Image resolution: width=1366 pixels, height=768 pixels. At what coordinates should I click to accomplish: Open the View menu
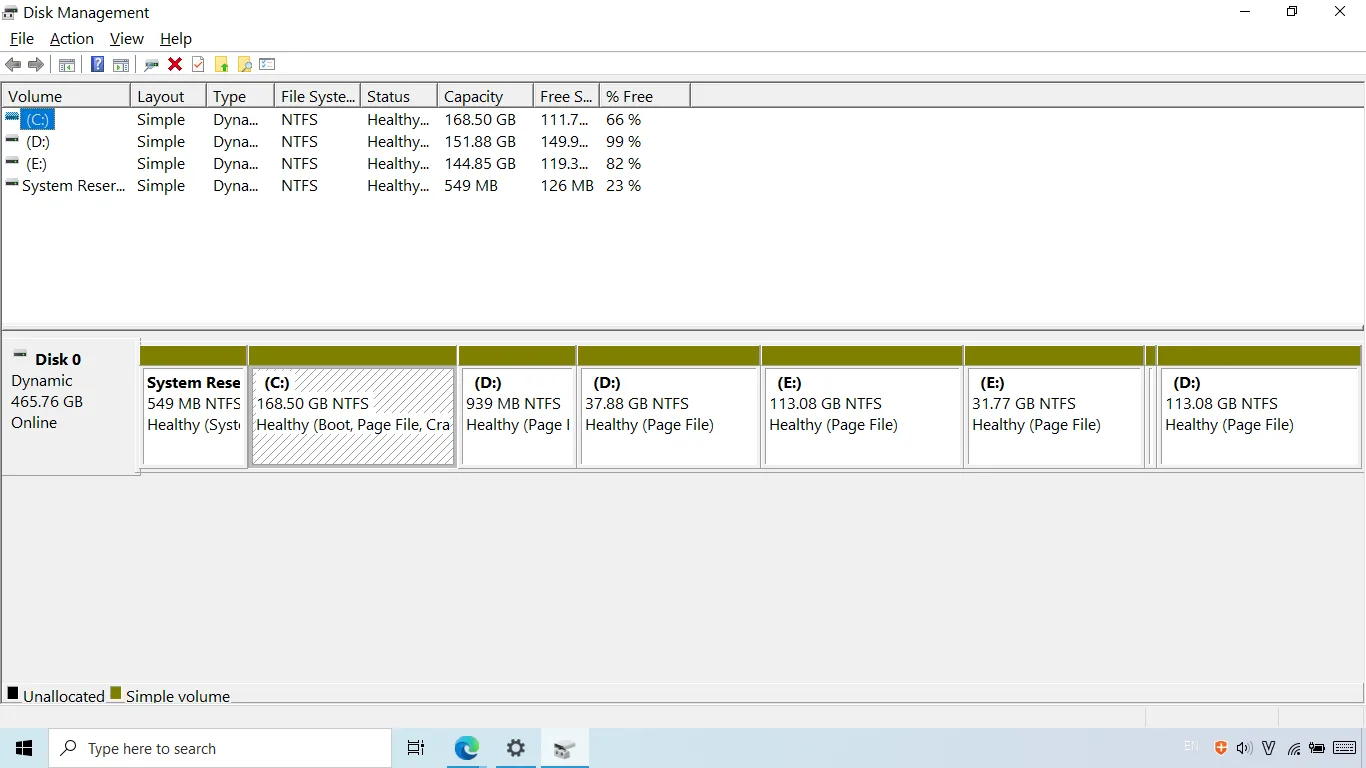126,38
